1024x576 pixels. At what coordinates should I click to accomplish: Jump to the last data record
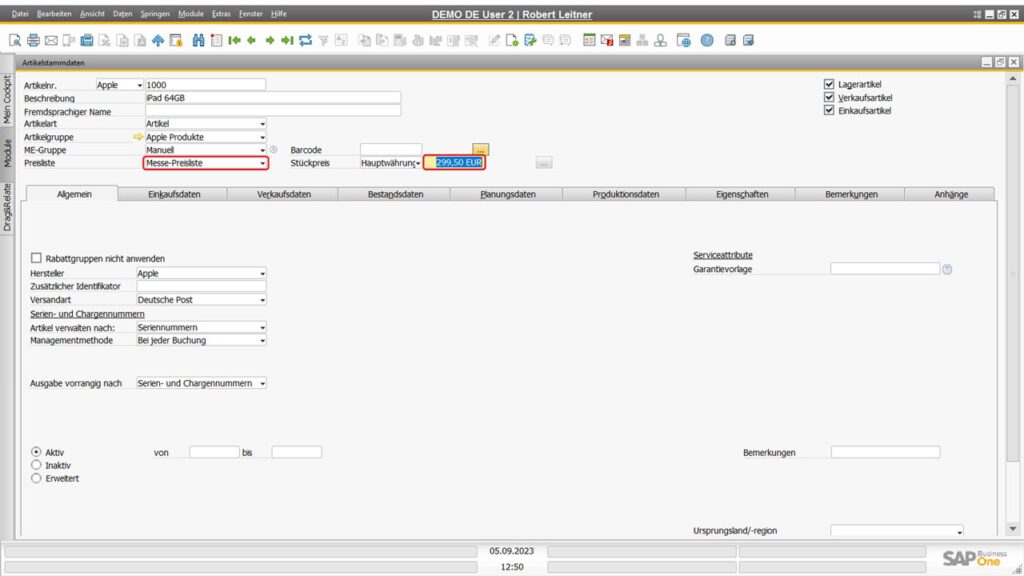tap(287, 40)
